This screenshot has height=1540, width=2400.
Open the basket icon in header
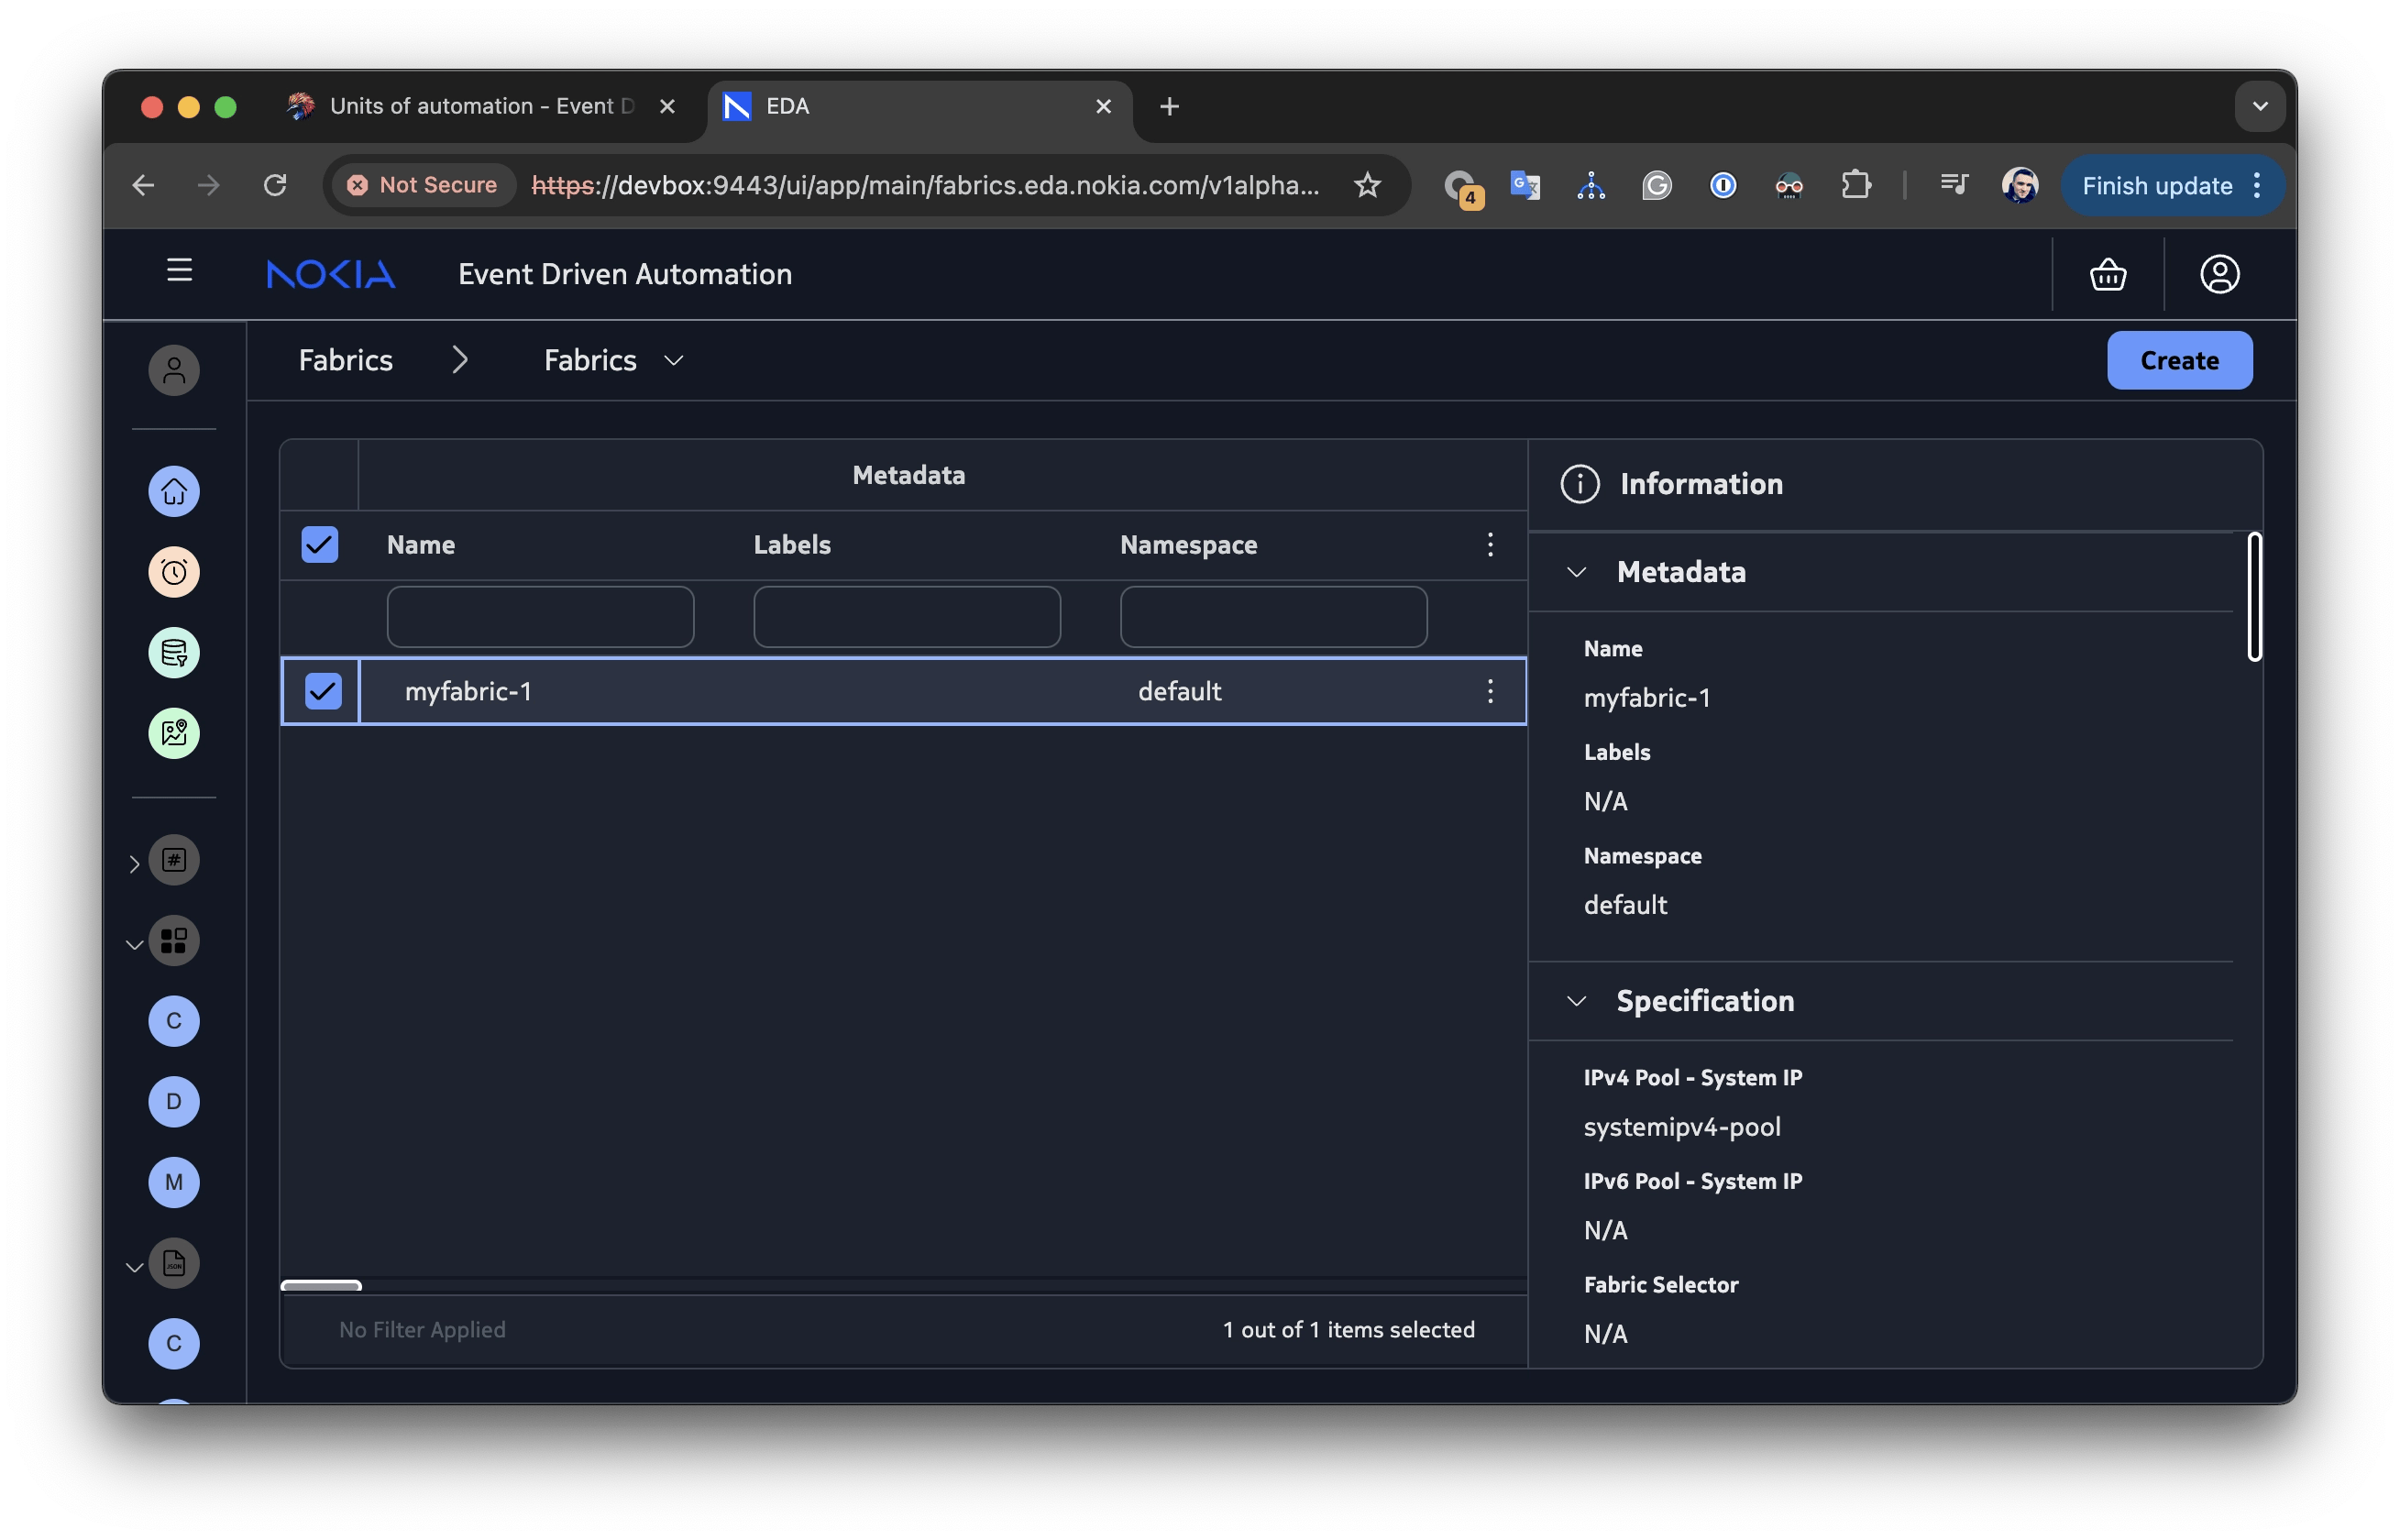[x=2108, y=274]
